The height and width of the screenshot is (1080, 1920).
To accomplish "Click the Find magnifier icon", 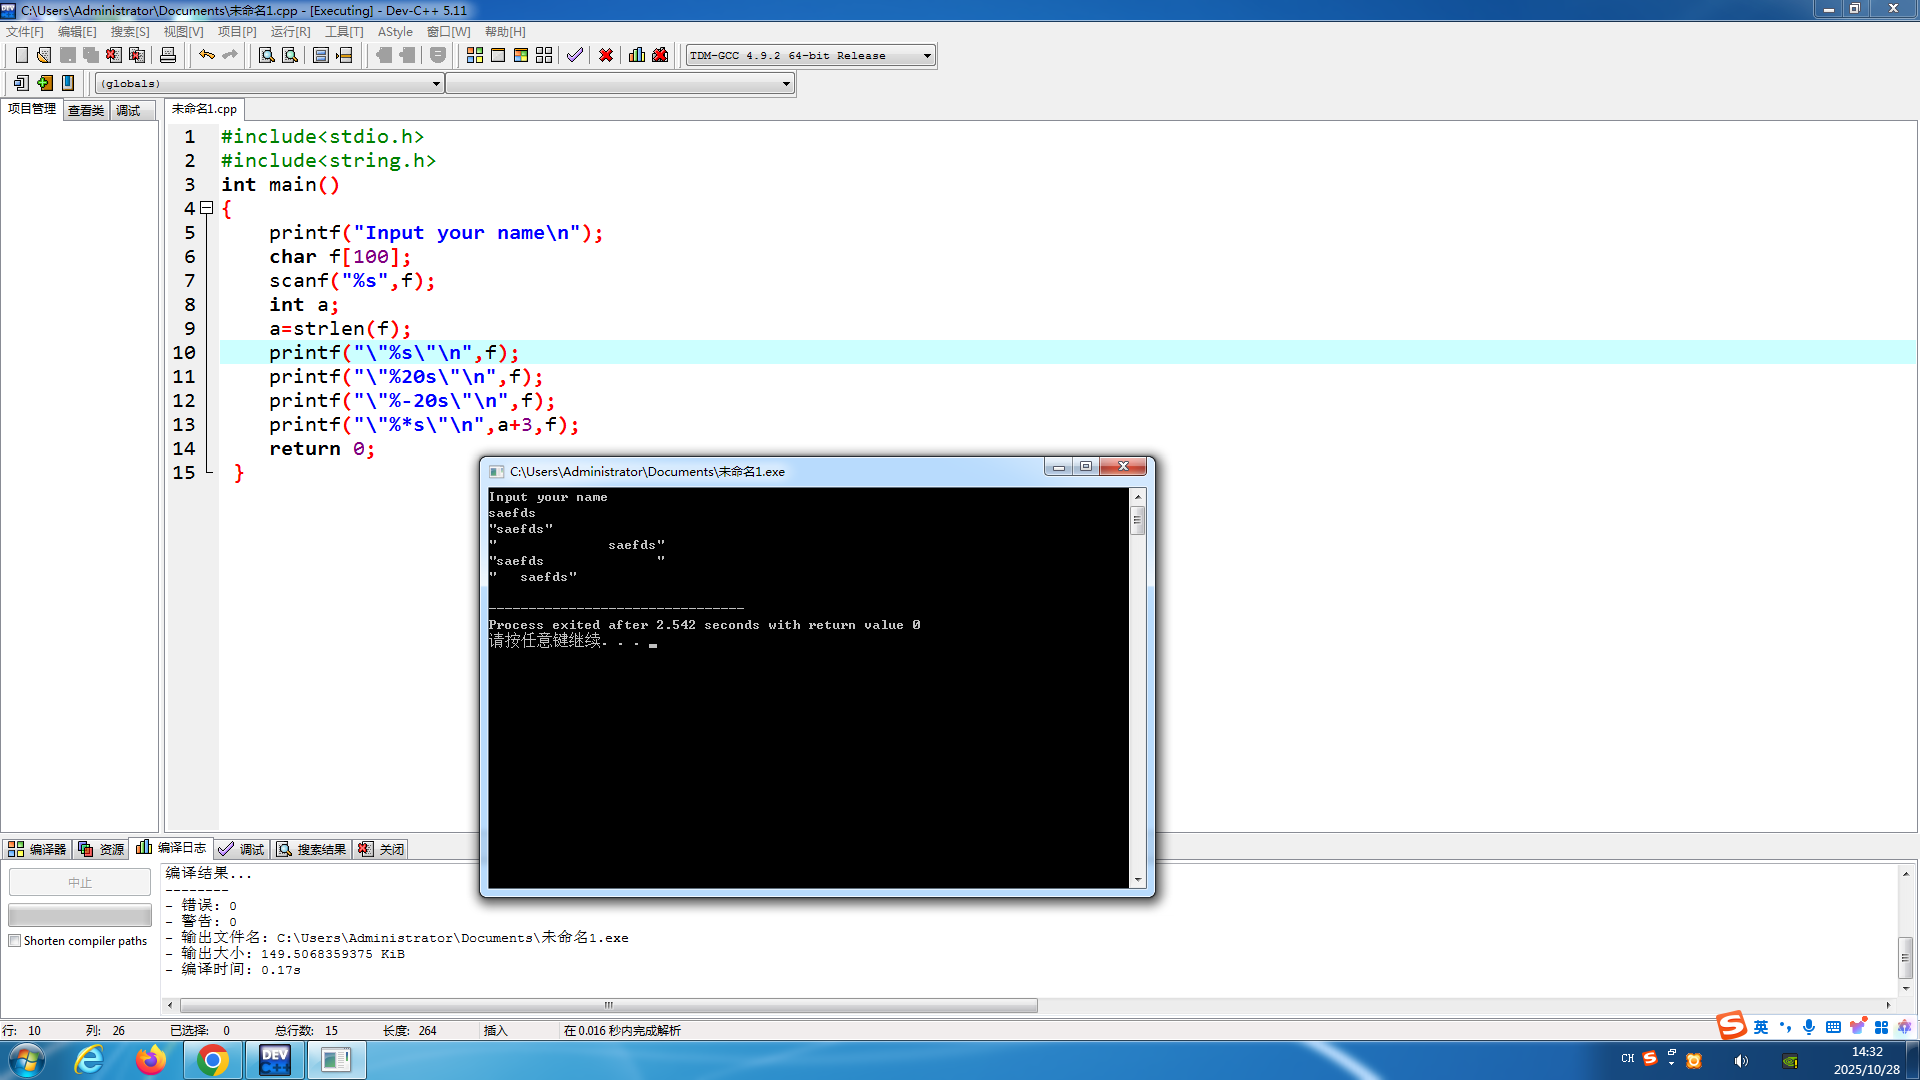I will point(266,55).
